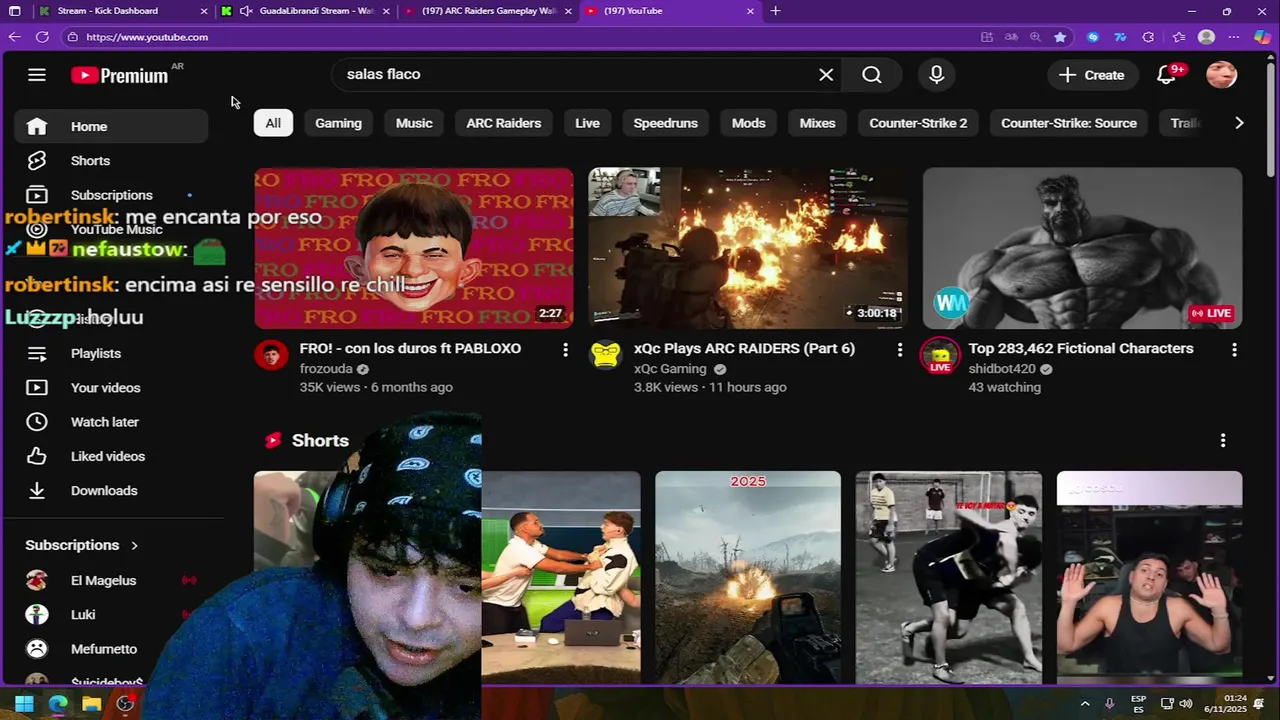Go back with the browser back arrow
This screenshot has height=720, width=1280.
(14, 37)
